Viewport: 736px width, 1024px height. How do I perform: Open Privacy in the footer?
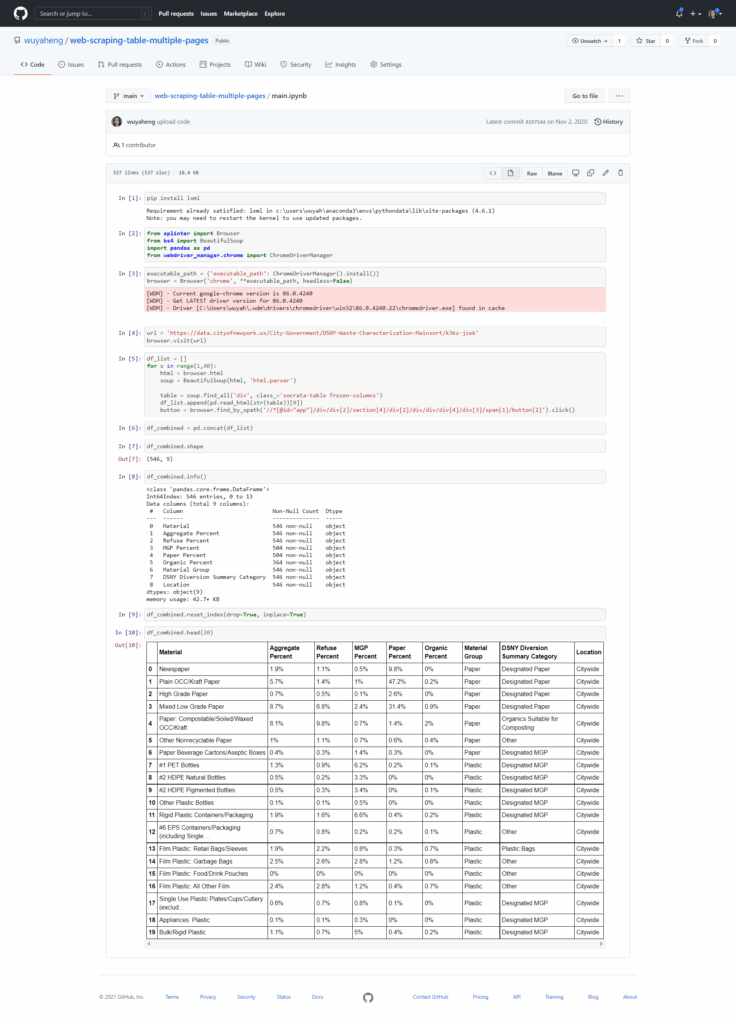(208, 997)
